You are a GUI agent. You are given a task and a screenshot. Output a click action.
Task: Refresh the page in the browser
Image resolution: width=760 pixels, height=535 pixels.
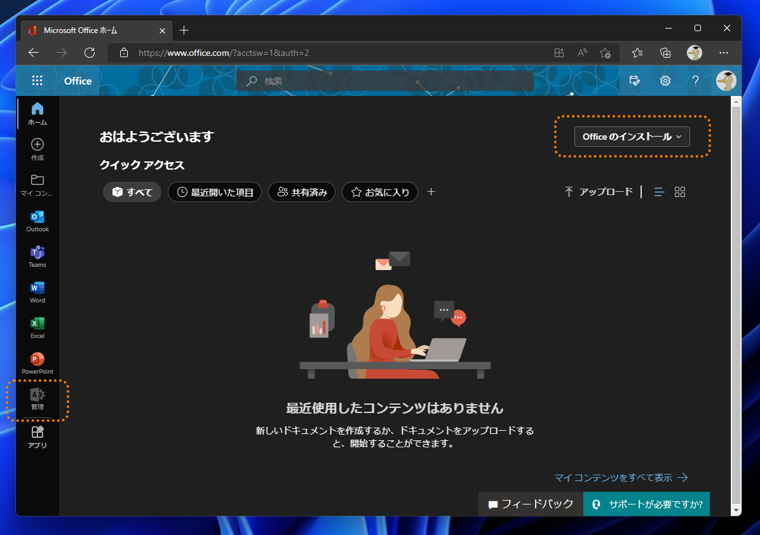[90, 52]
